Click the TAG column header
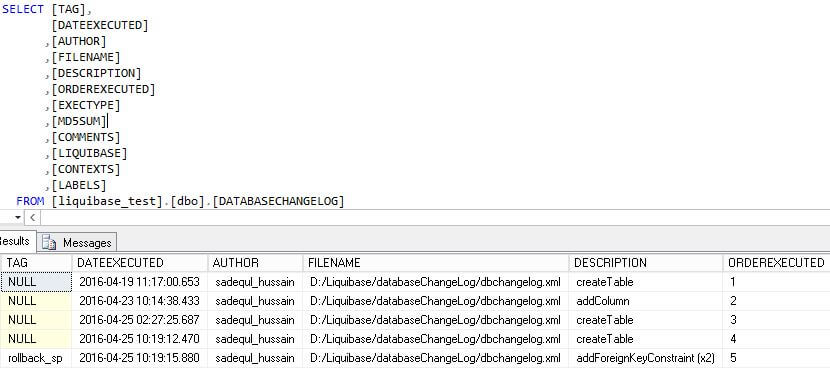 36,262
